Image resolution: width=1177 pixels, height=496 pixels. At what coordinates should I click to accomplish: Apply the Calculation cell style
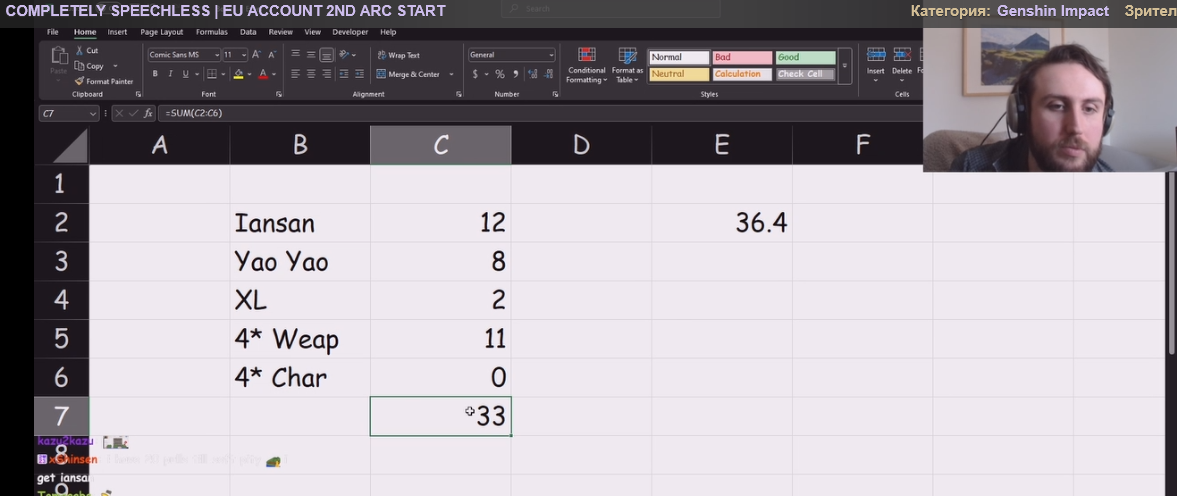point(742,74)
